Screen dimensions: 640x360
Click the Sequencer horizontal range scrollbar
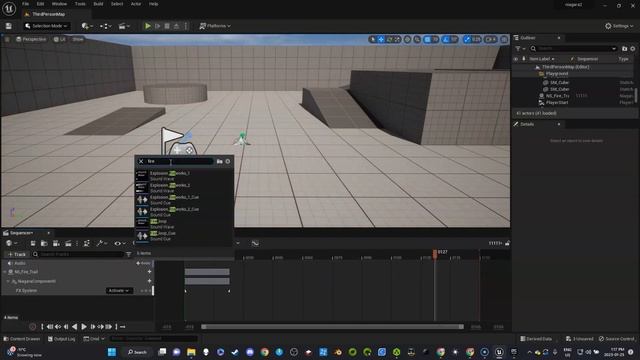click(x=332, y=327)
